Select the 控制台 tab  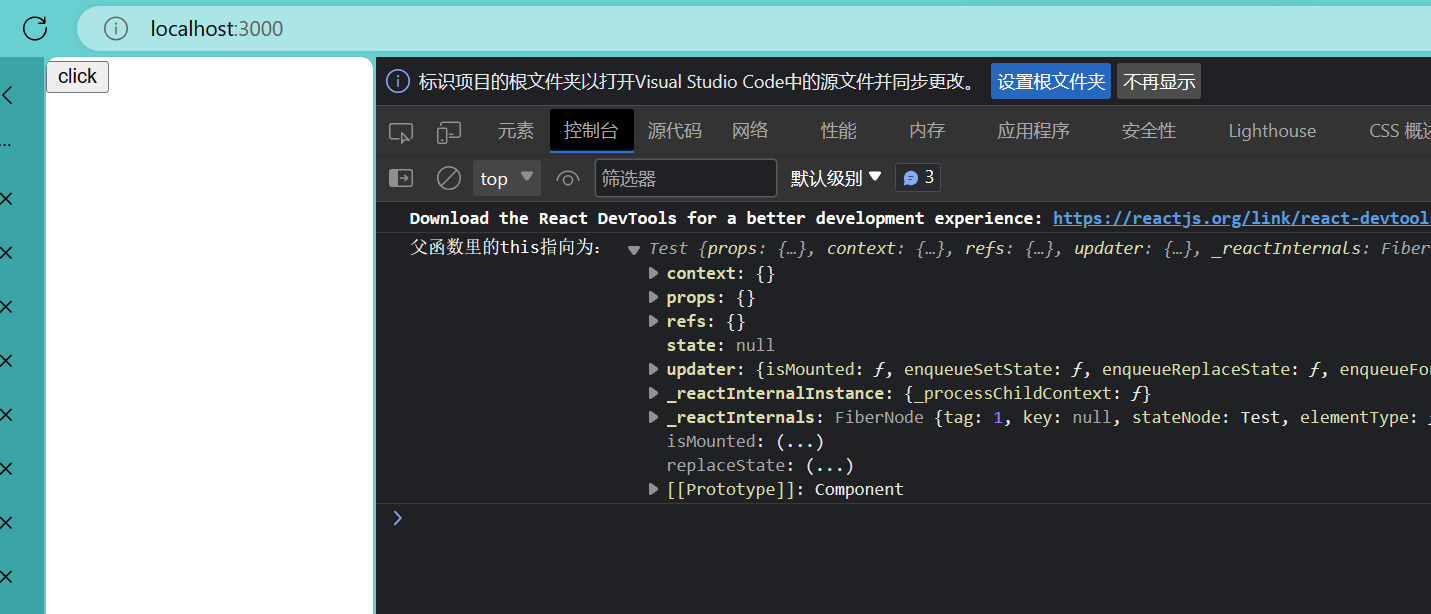point(591,131)
